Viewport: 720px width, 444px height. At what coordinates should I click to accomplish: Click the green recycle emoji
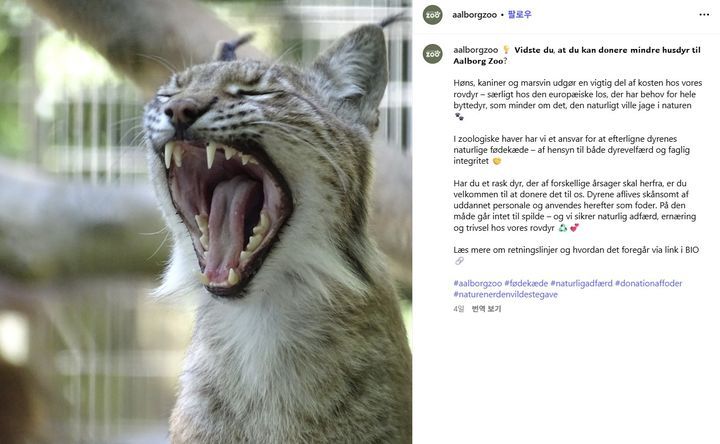[562, 228]
